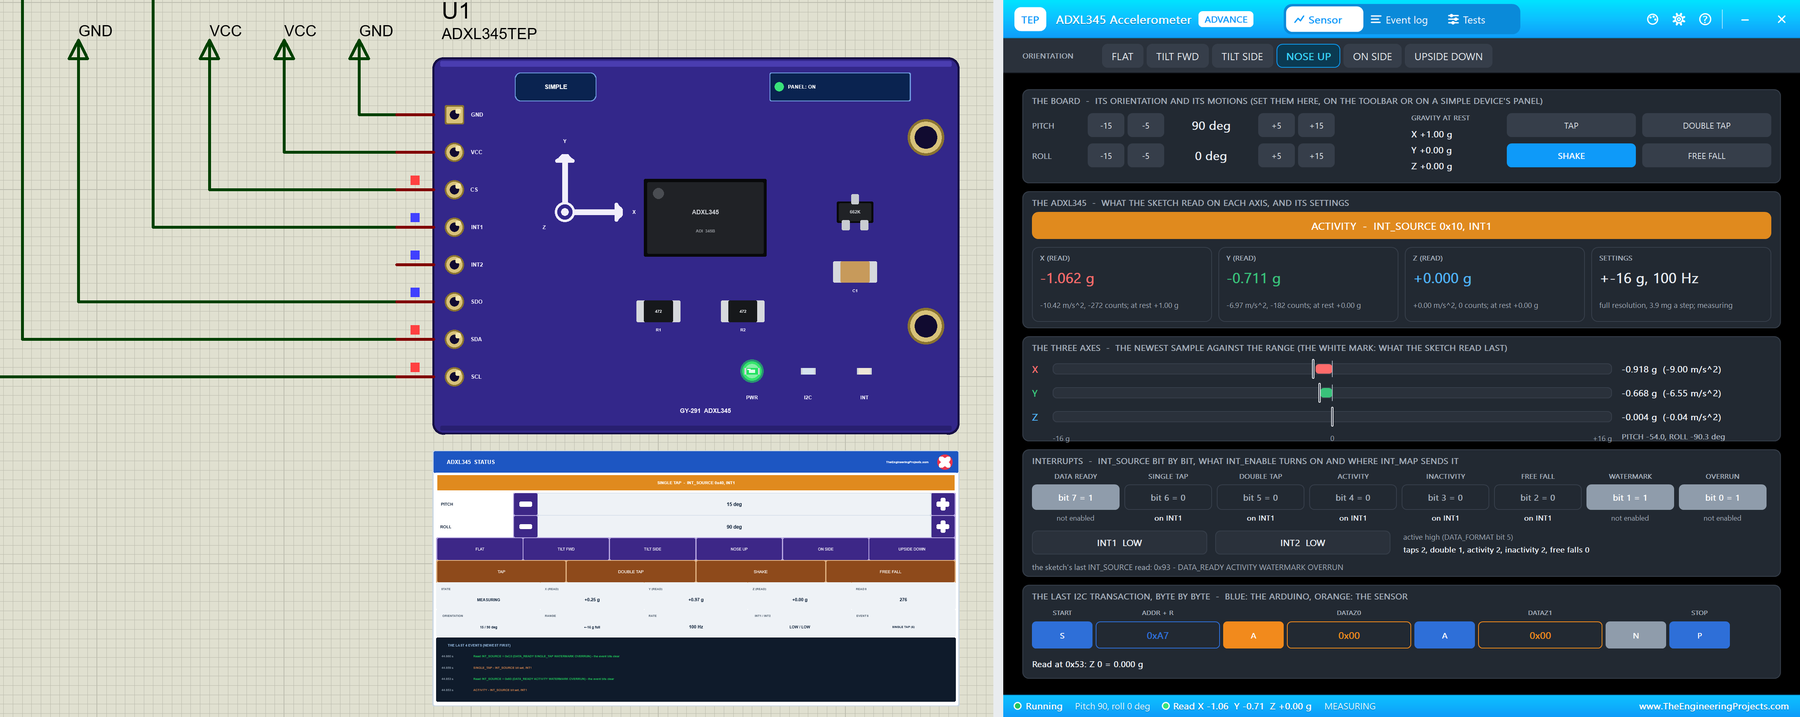The height and width of the screenshot is (717, 1800).
Task: Toggle the PANEL: ON switch on the board
Action: [840, 87]
